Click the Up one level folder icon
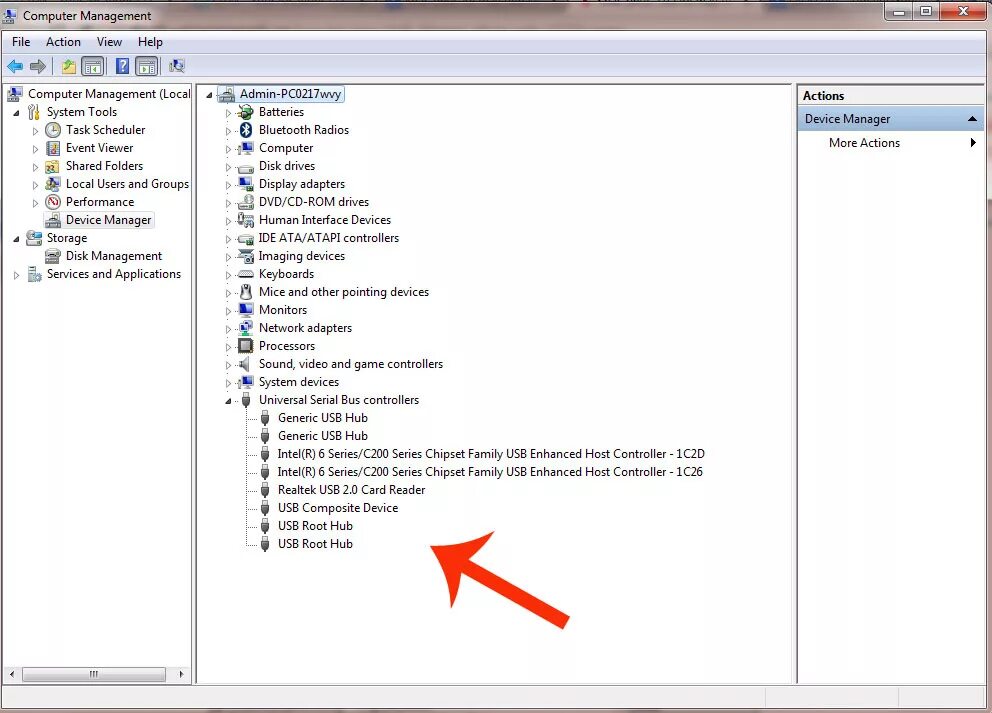This screenshot has width=992, height=713. (68, 66)
